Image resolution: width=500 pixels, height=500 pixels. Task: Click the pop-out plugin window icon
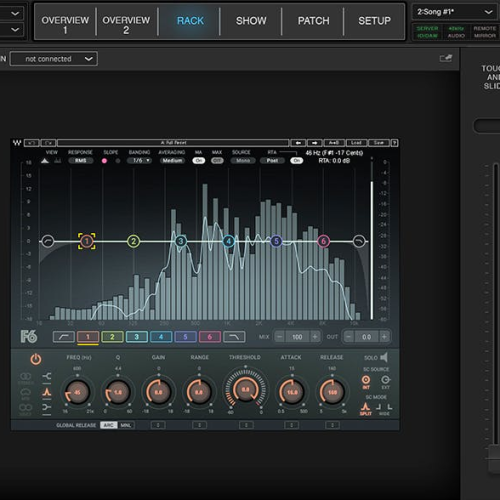coord(446,58)
